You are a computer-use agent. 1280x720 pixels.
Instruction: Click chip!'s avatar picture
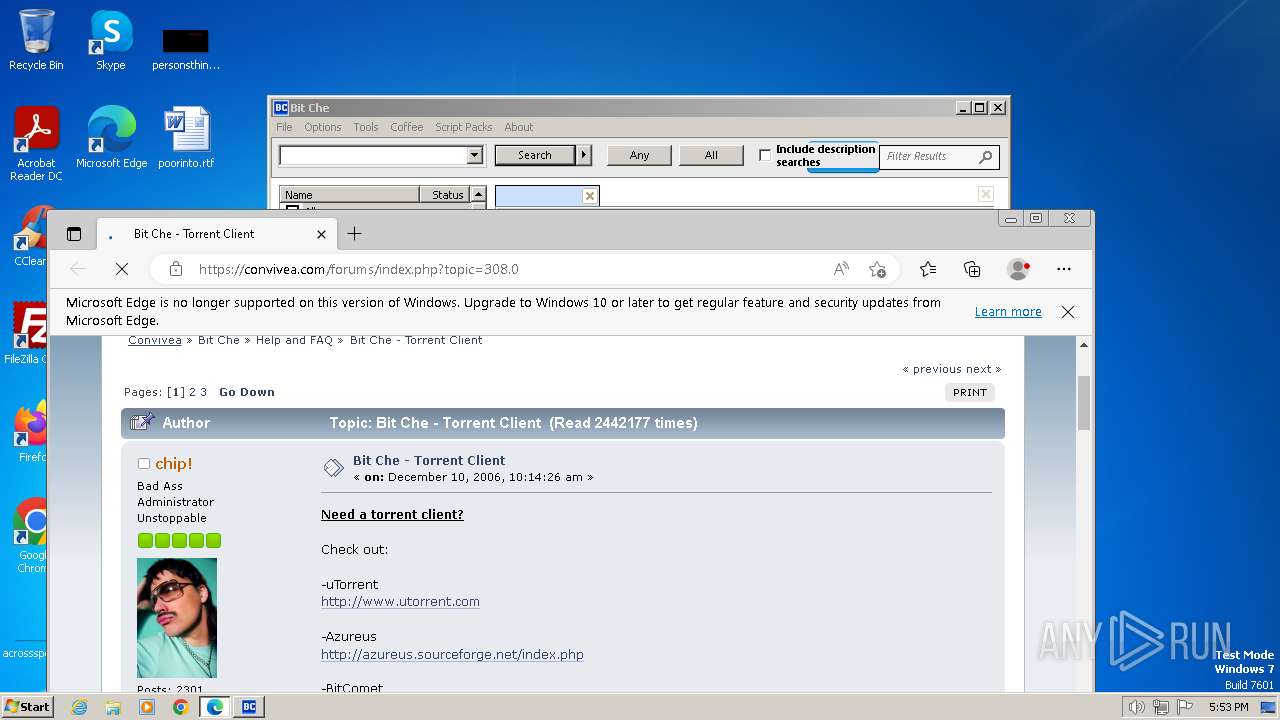point(177,618)
